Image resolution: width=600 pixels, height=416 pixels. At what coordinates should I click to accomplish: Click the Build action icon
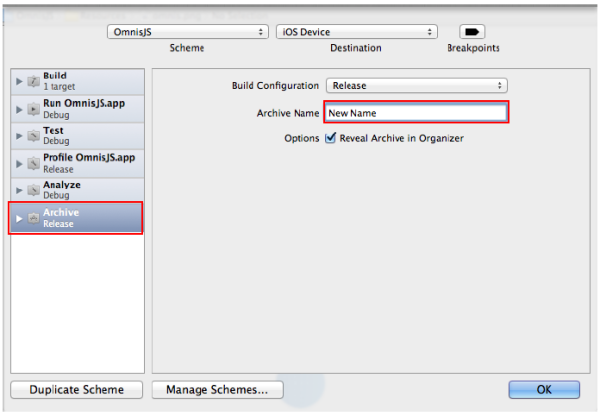[x=33, y=80]
